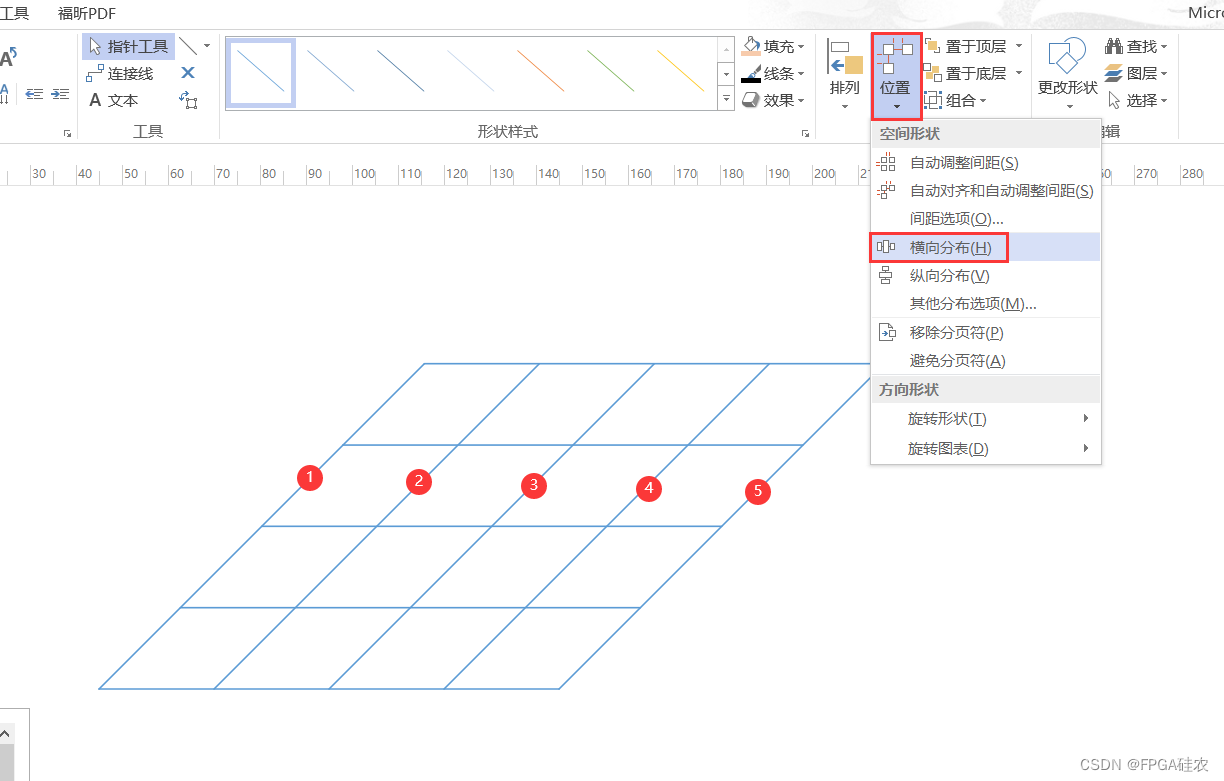Choose 自动调整间距(S) menu item
This screenshot has width=1224, height=781.
coord(986,163)
